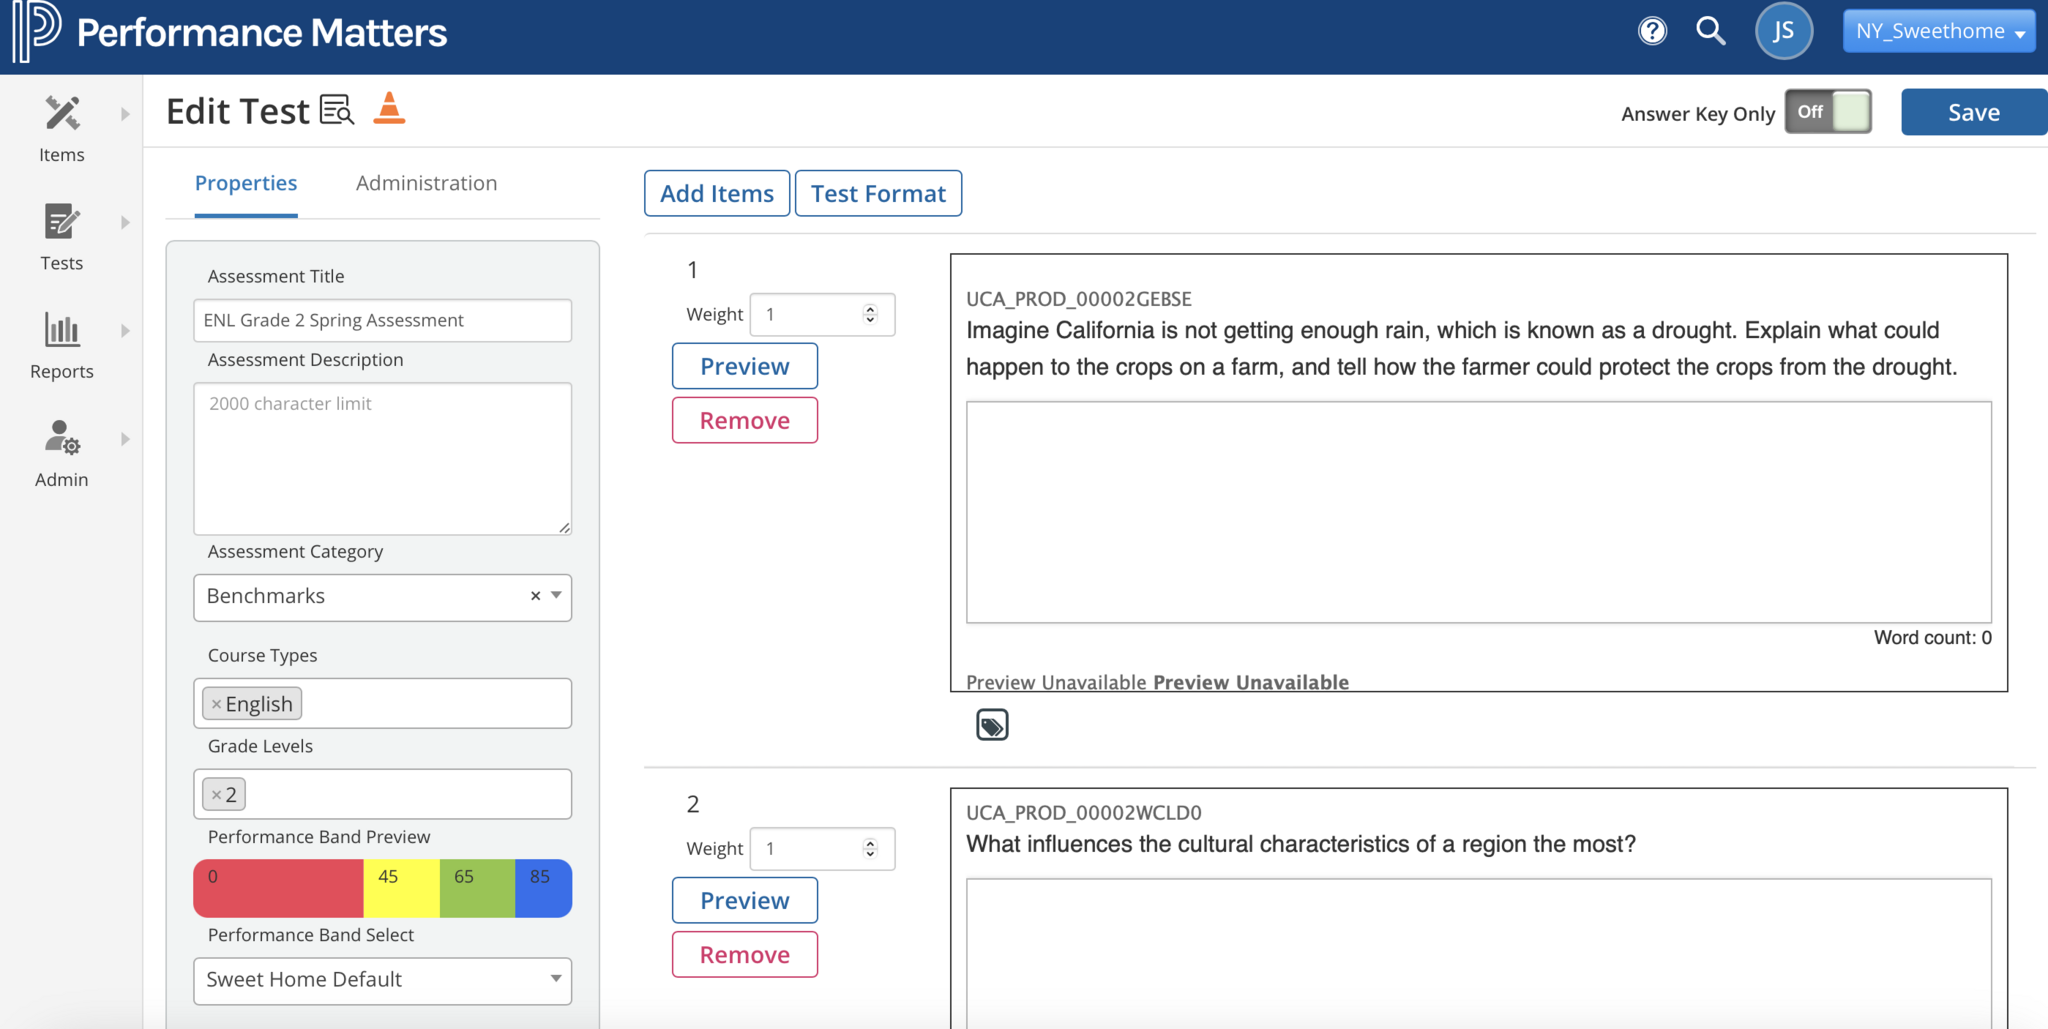The image size is (2048, 1029).
Task: Click the red performance band segment
Action: coord(278,888)
